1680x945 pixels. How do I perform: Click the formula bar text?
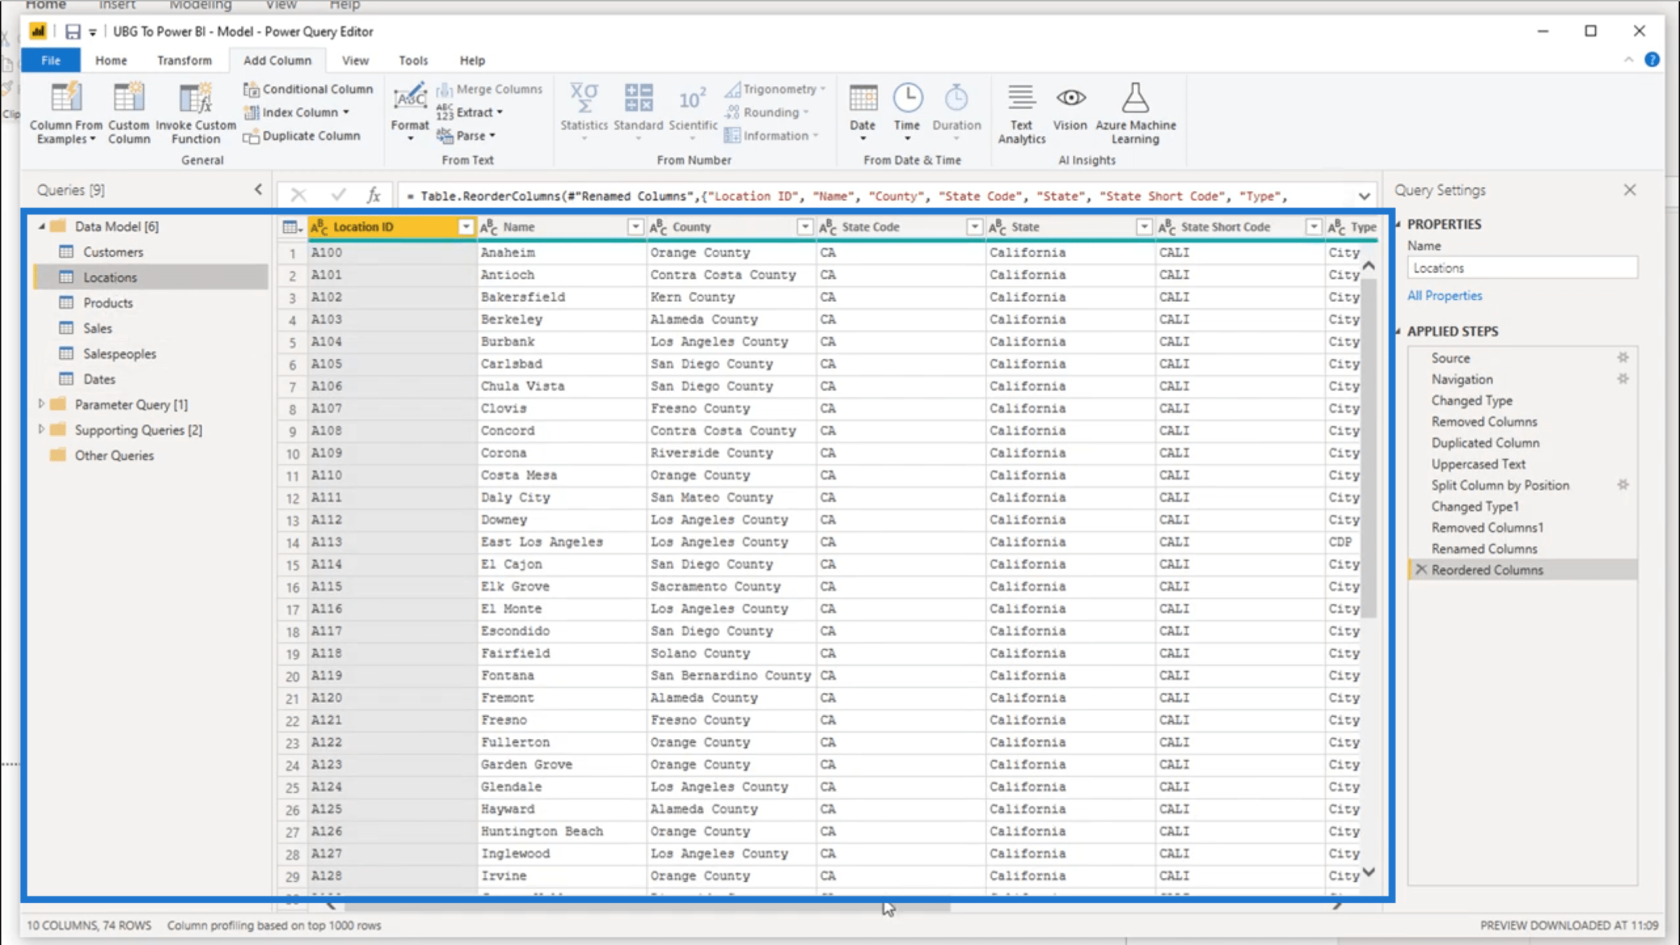point(846,196)
